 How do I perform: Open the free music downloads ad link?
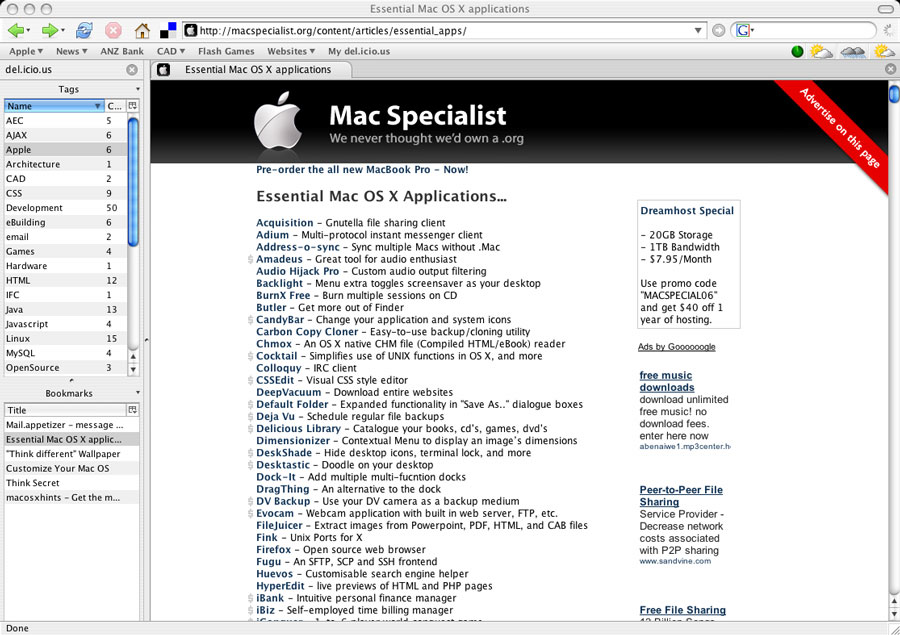point(666,381)
